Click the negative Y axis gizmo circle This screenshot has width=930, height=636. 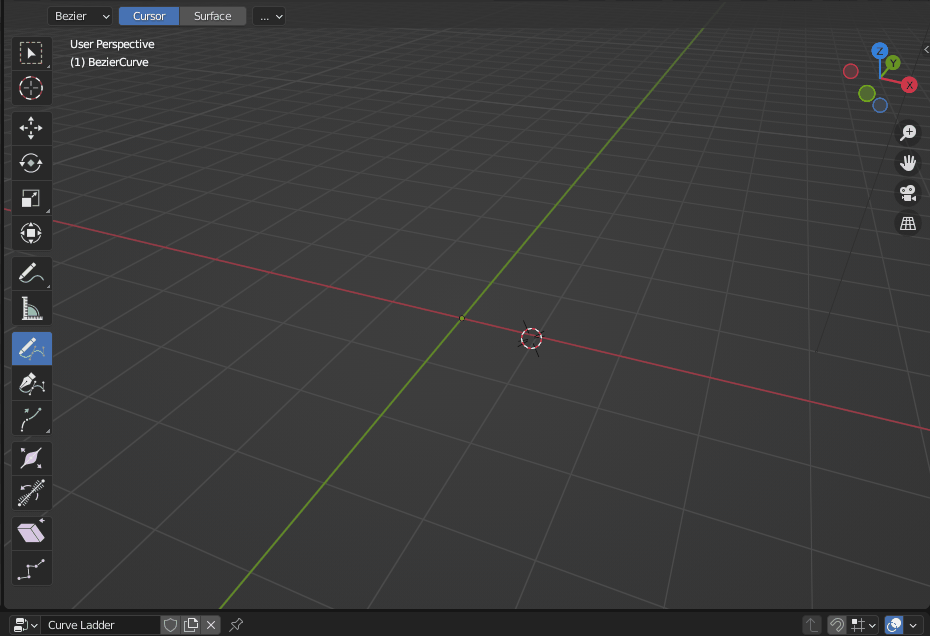[x=867, y=93]
